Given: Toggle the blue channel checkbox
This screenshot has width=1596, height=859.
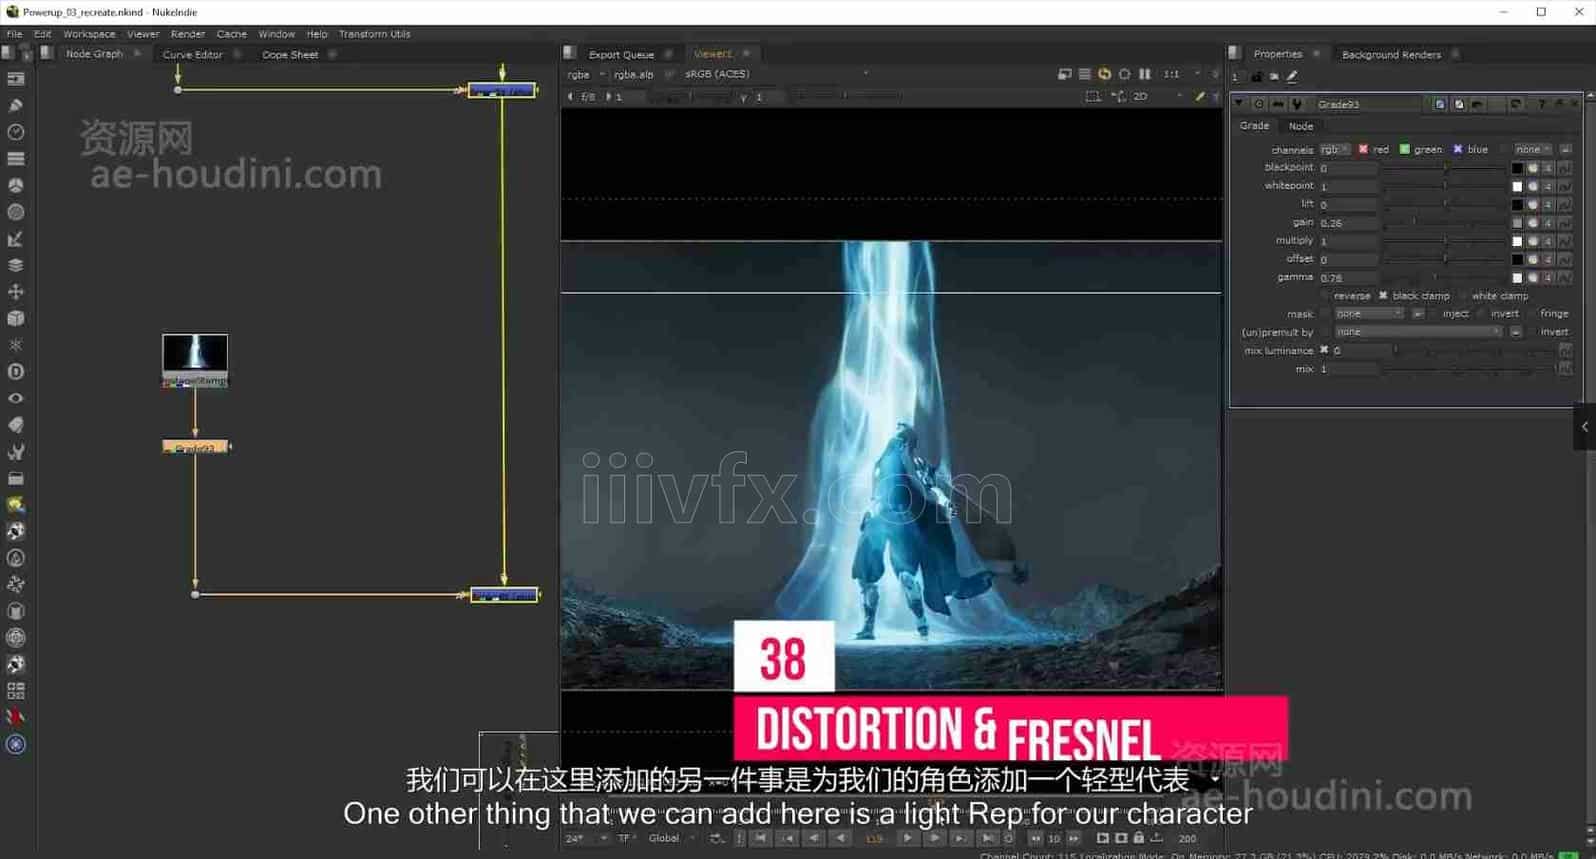Looking at the screenshot, I should point(1458,149).
